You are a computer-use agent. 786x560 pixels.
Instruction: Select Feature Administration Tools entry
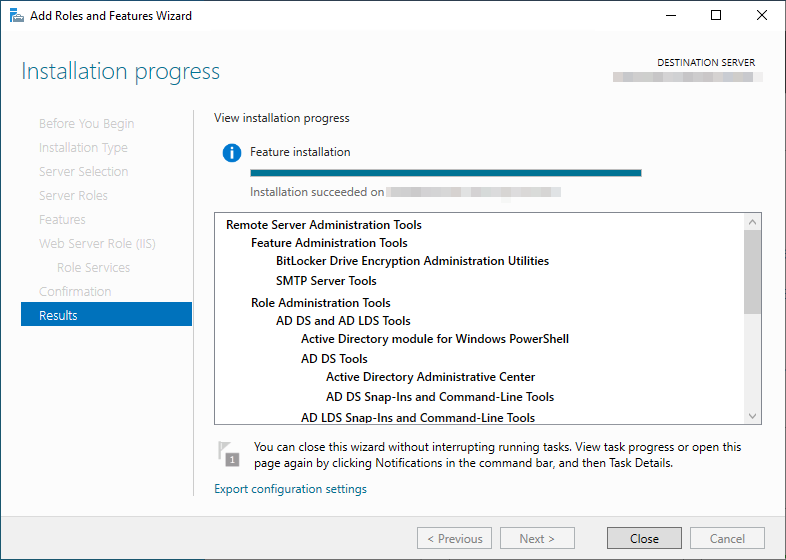pos(329,243)
